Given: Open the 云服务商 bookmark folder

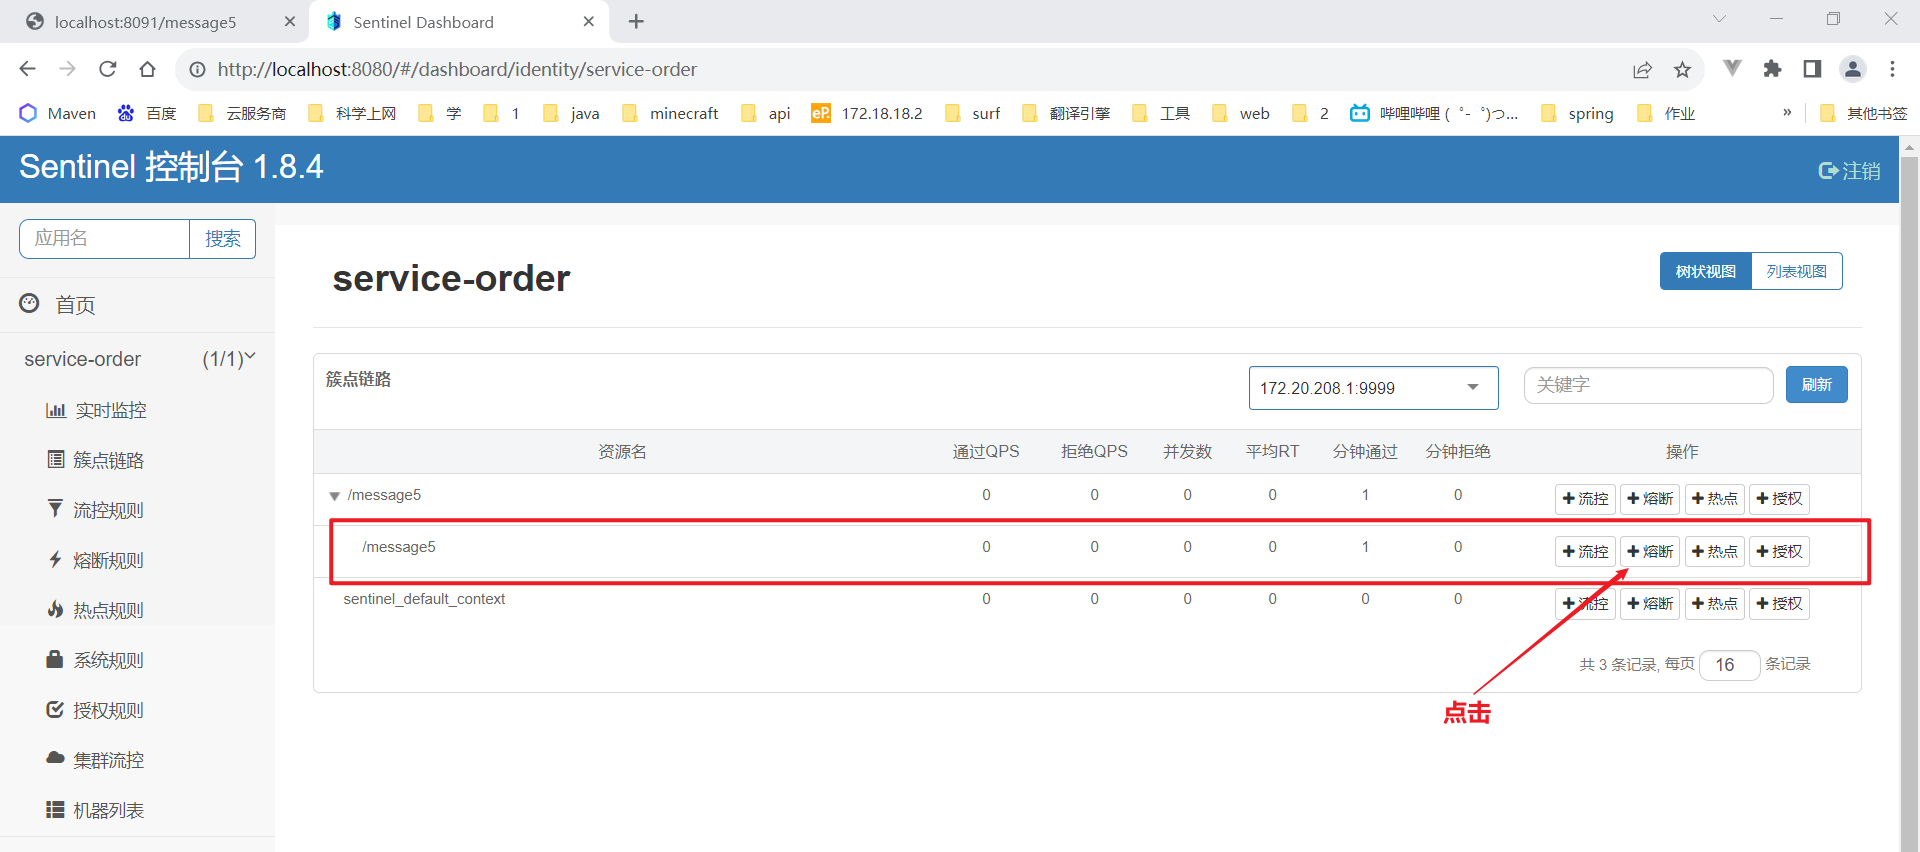Looking at the screenshot, I should coord(243,113).
